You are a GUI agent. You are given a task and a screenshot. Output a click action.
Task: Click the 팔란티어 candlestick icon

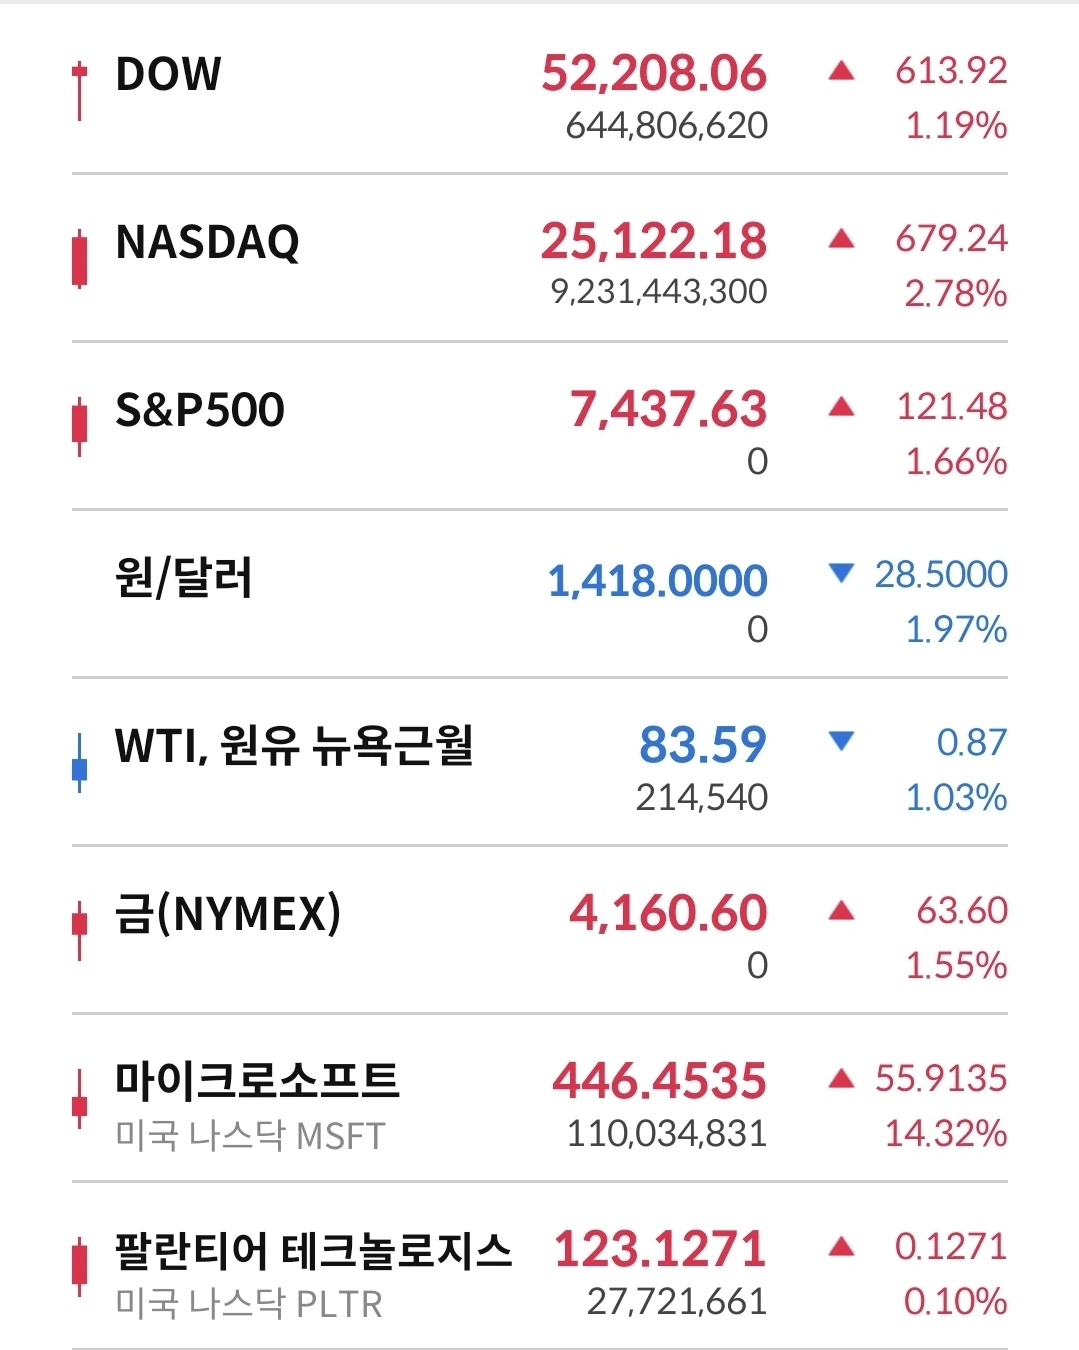[x=79, y=1267]
